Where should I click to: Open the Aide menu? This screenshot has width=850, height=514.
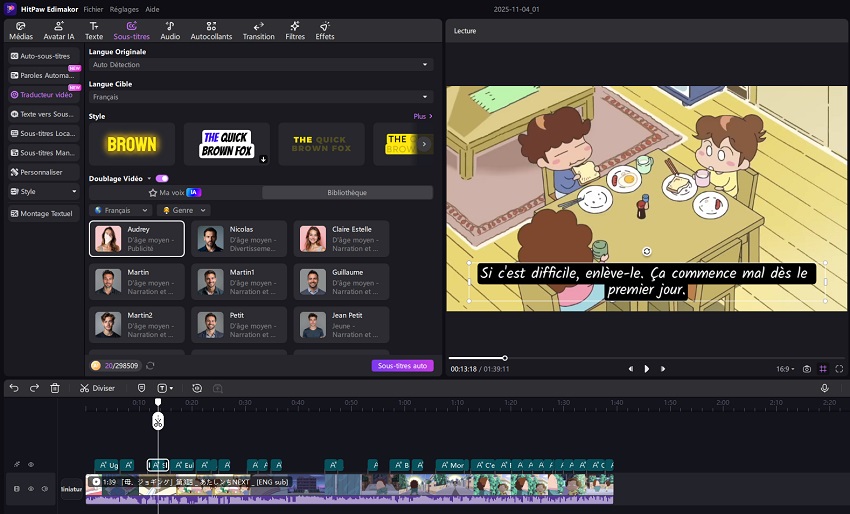coord(152,9)
